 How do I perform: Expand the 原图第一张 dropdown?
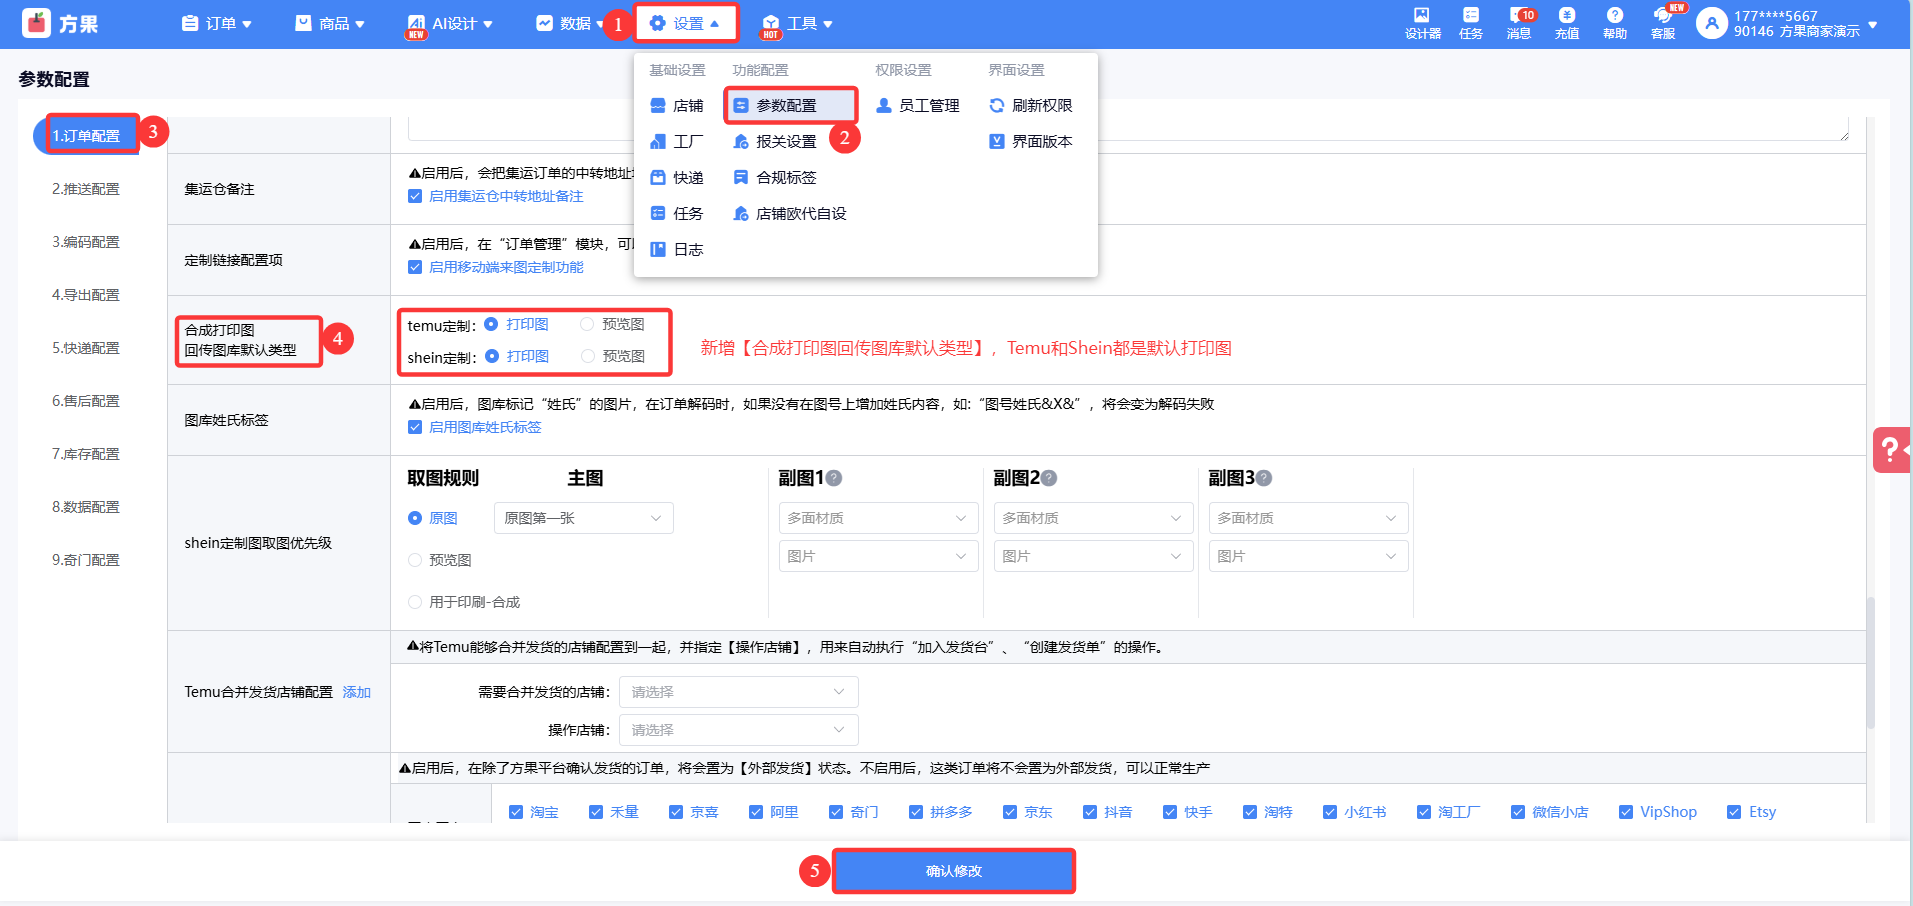[x=583, y=518]
